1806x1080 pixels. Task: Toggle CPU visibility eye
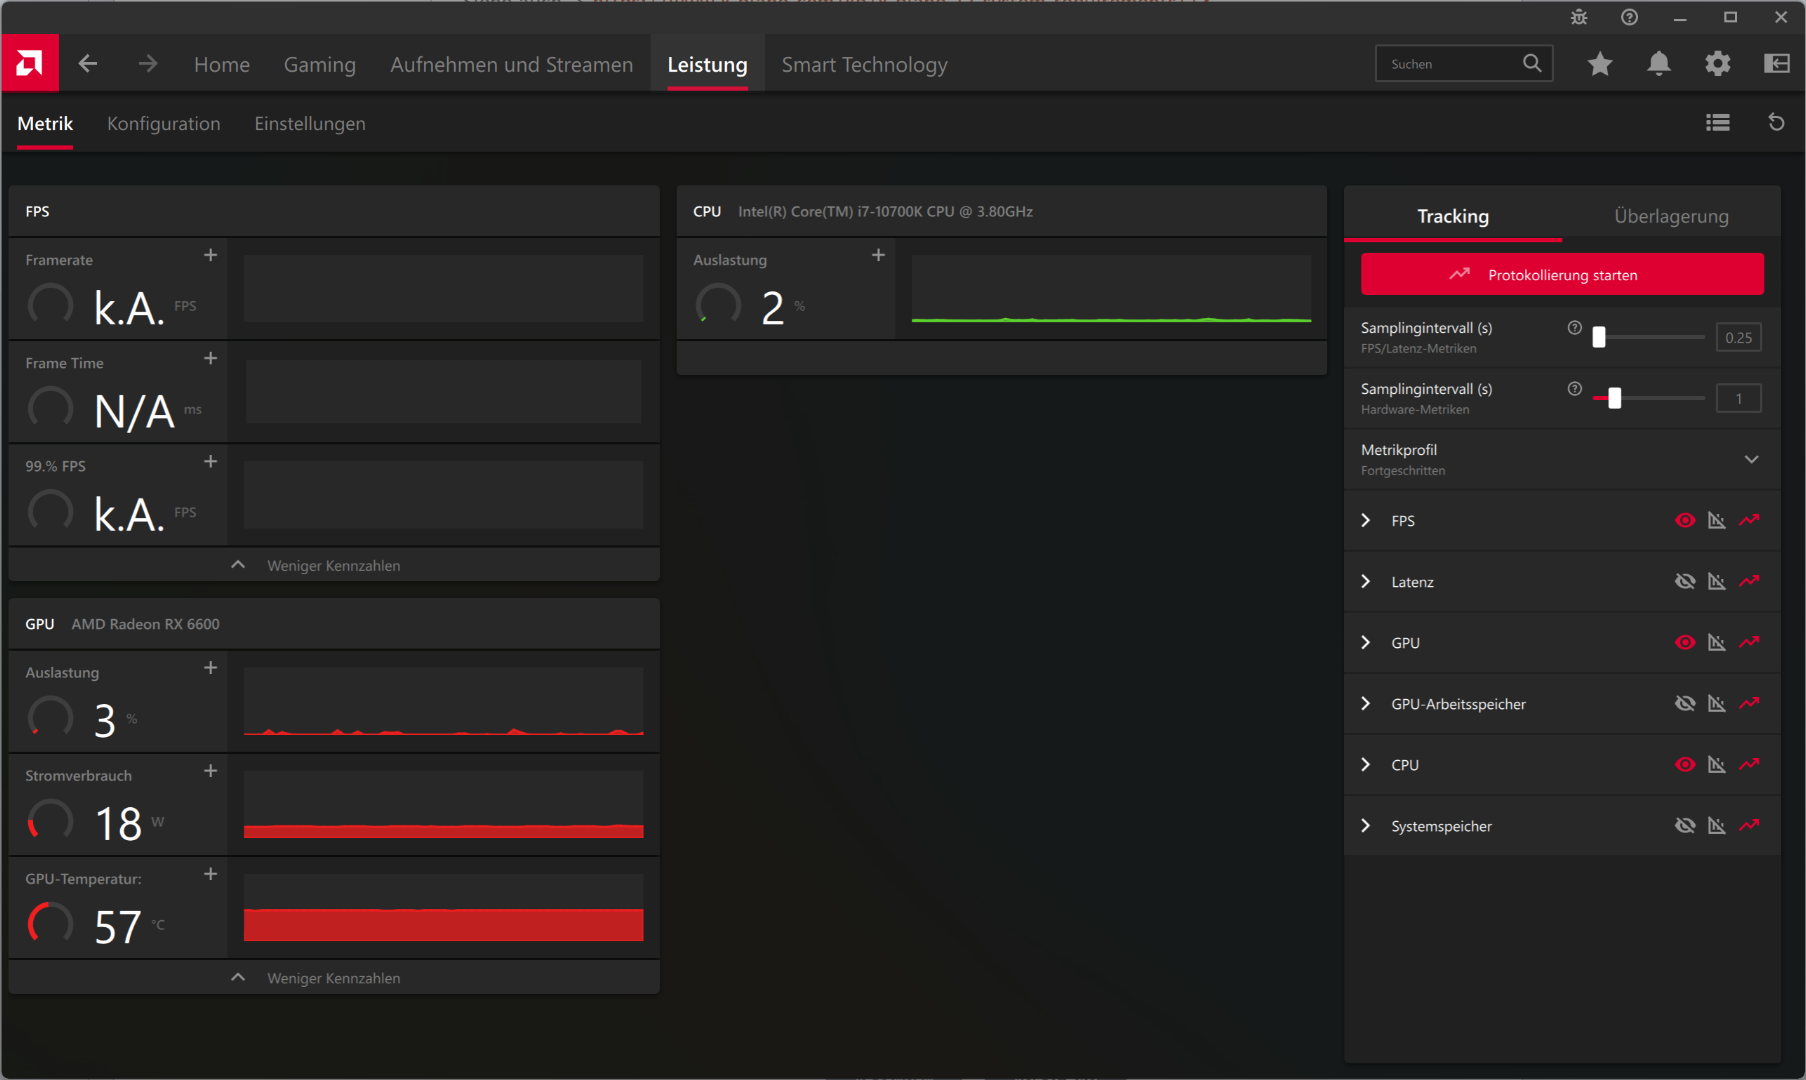click(1685, 764)
